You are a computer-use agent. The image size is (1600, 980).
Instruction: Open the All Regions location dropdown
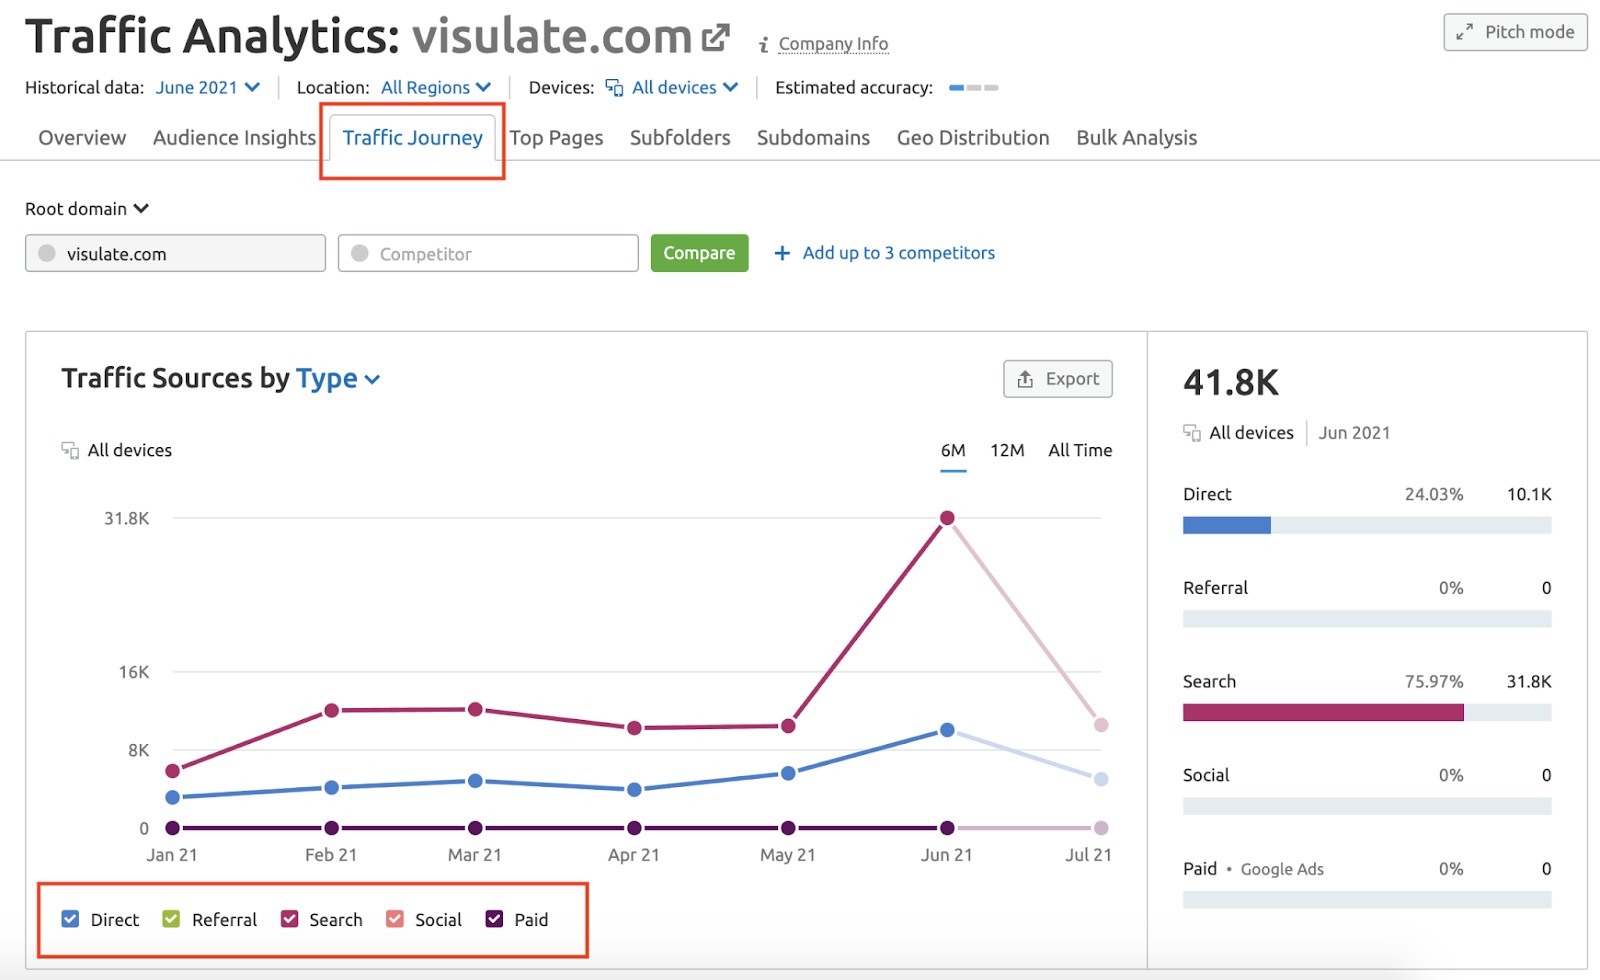click(x=436, y=88)
